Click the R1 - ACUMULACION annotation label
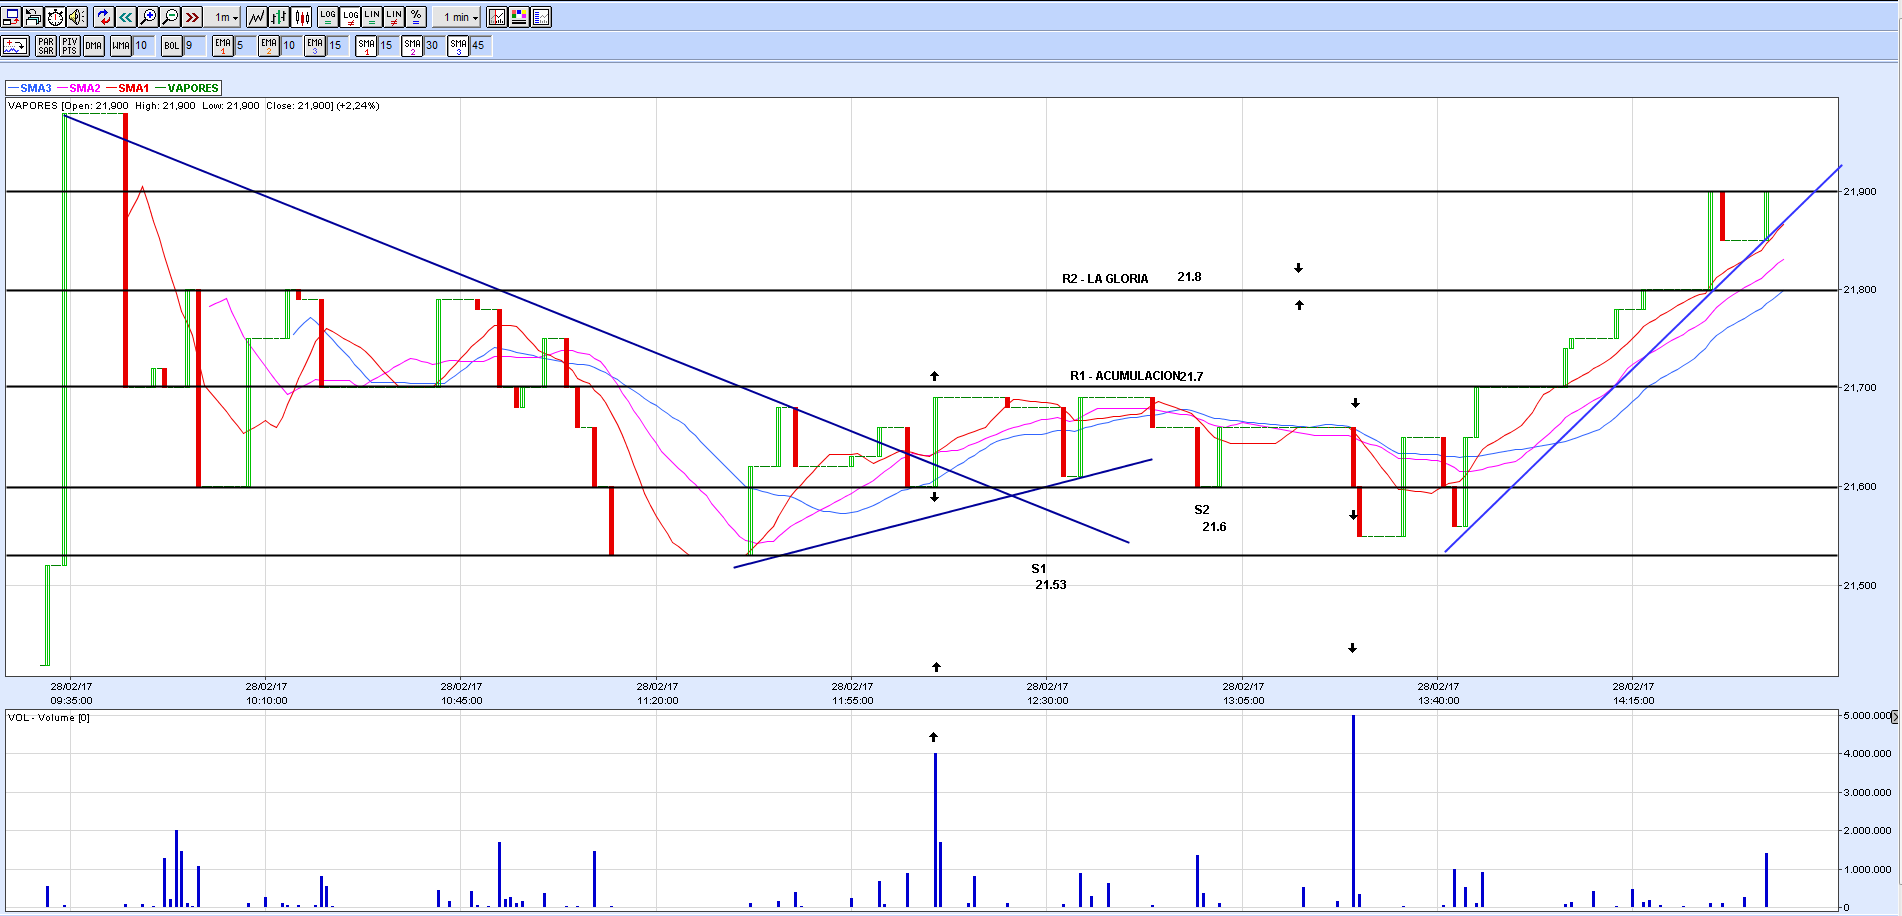Viewport: 1902px width, 916px height. coord(1125,376)
